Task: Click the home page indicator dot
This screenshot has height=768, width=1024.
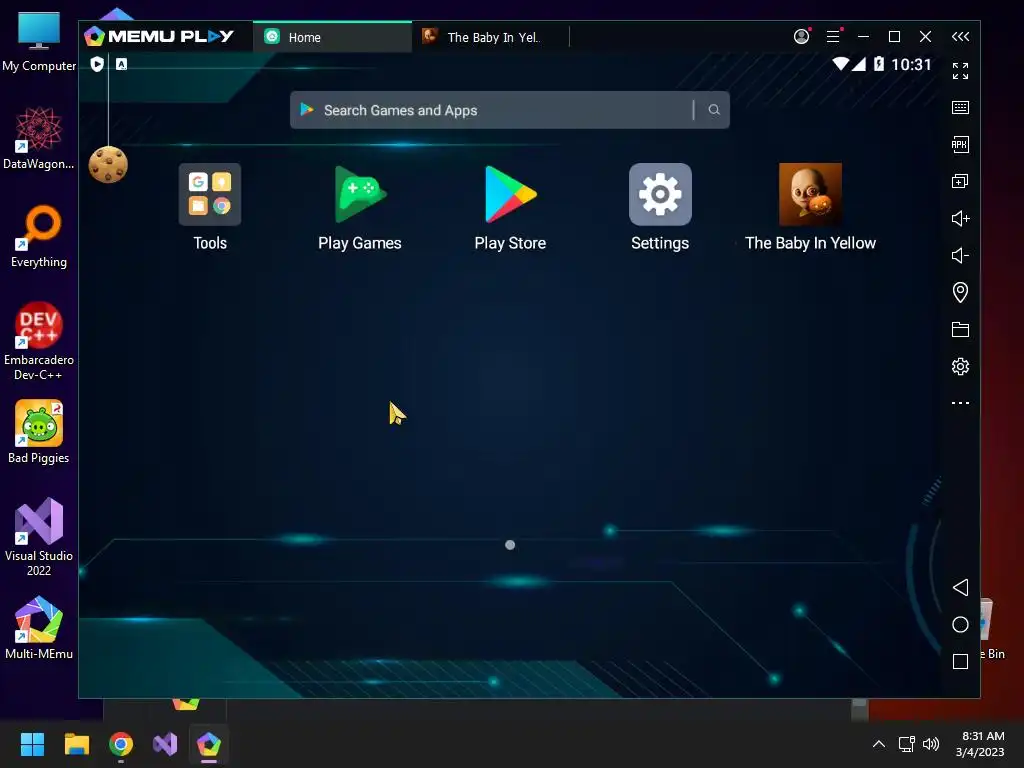Action: click(510, 545)
